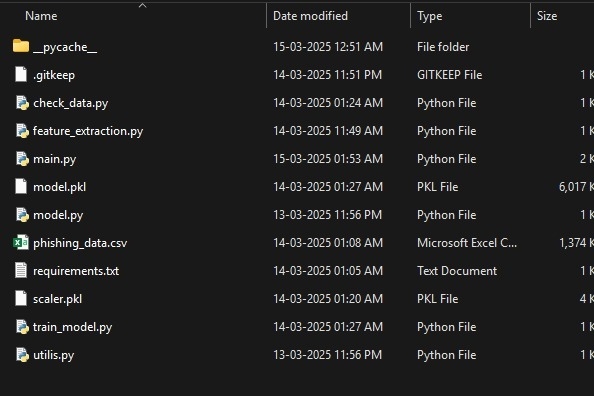Select the model.py file name
The height and width of the screenshot is (396, 594).
point(58,215)
